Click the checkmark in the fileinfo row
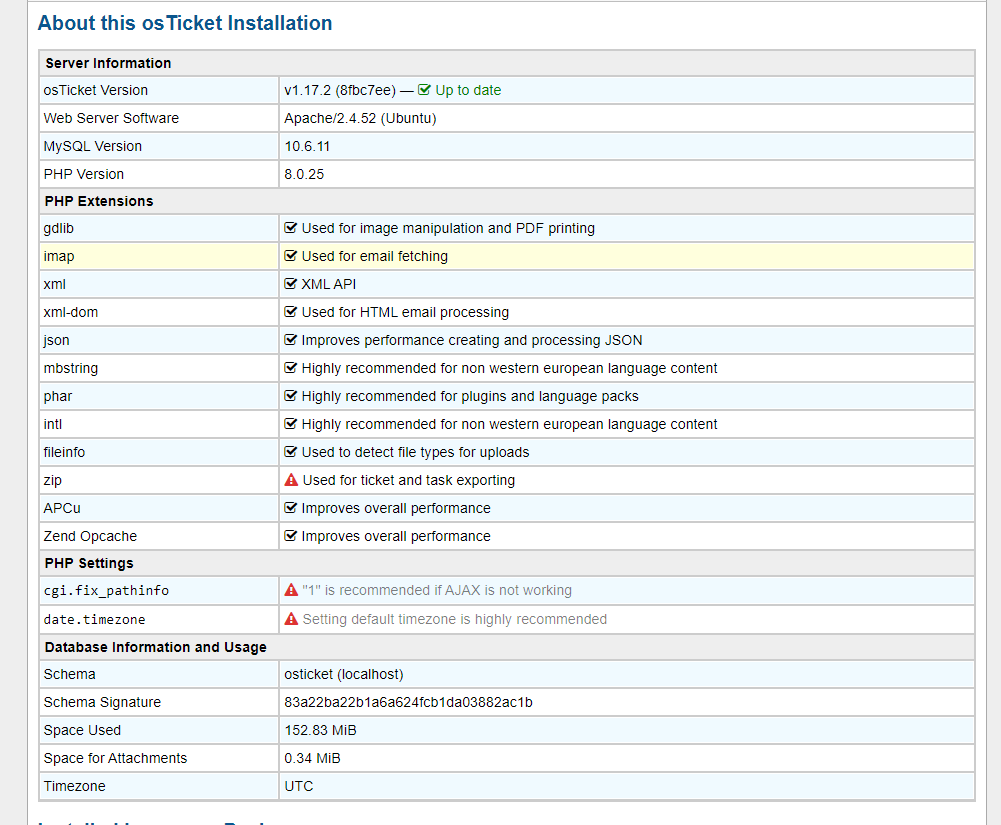This screenshot has height=825, width=1001. point(291,452)
